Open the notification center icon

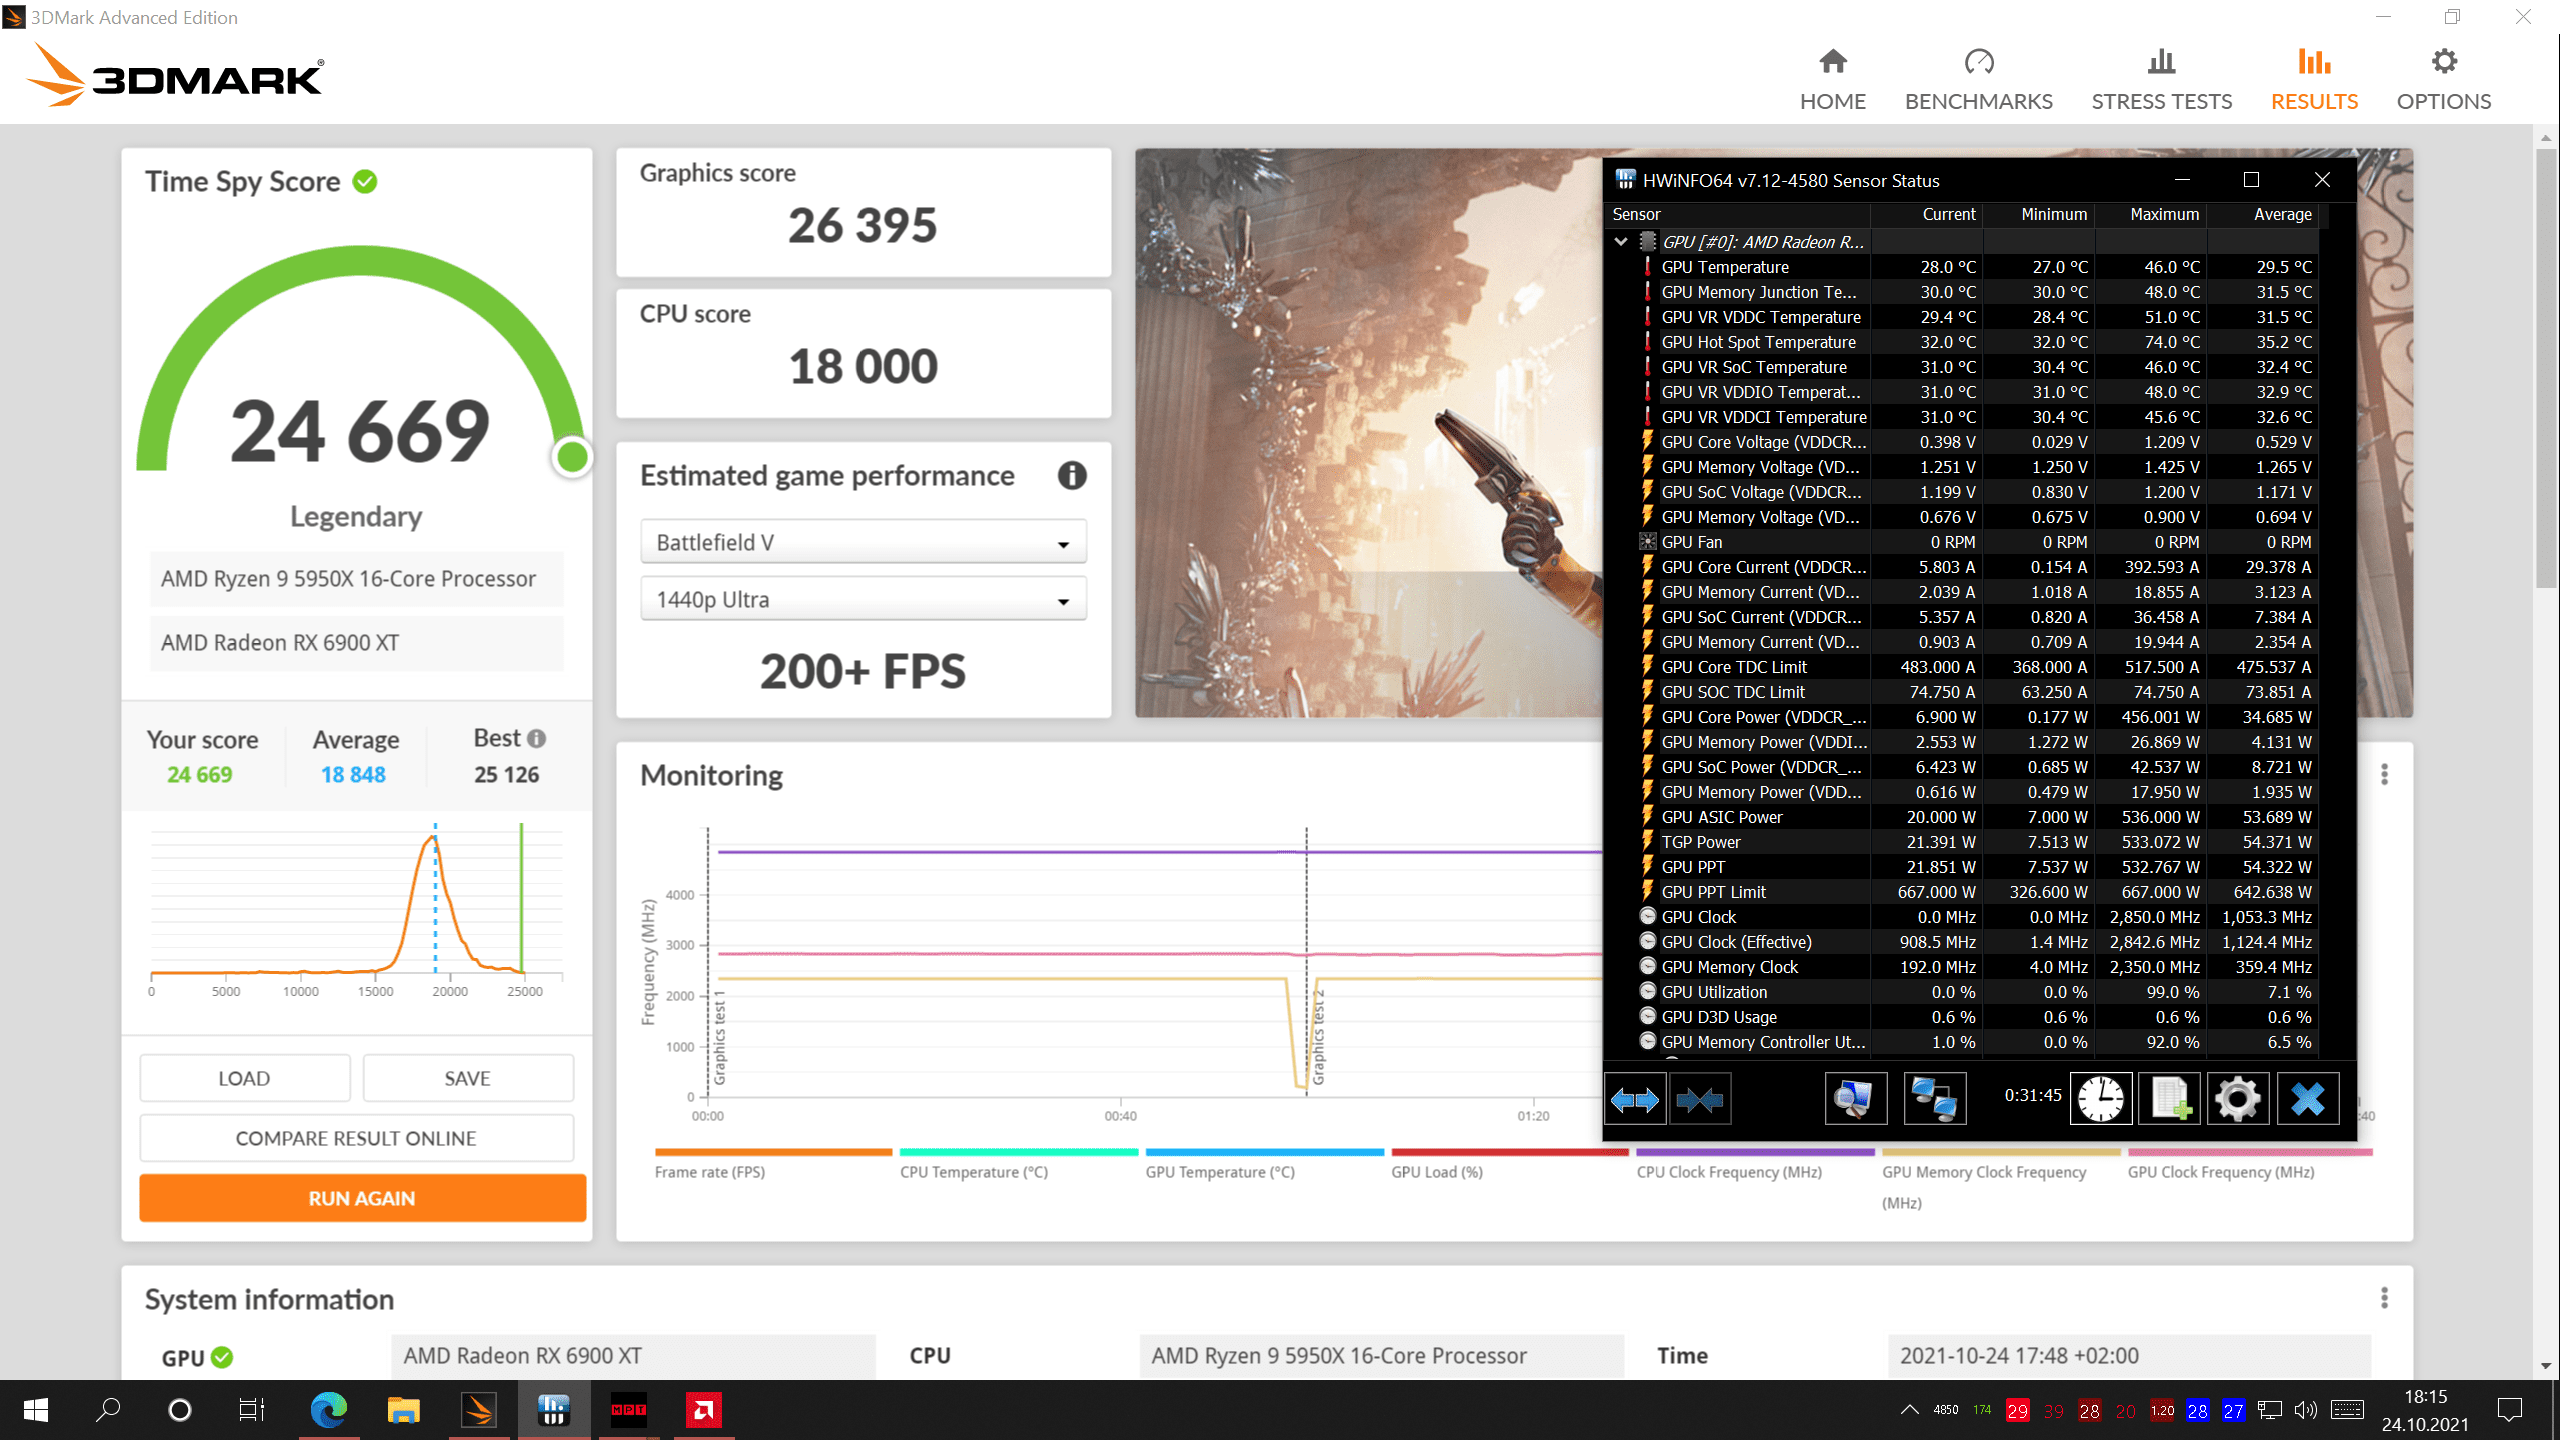(x=2510, y=1410)
